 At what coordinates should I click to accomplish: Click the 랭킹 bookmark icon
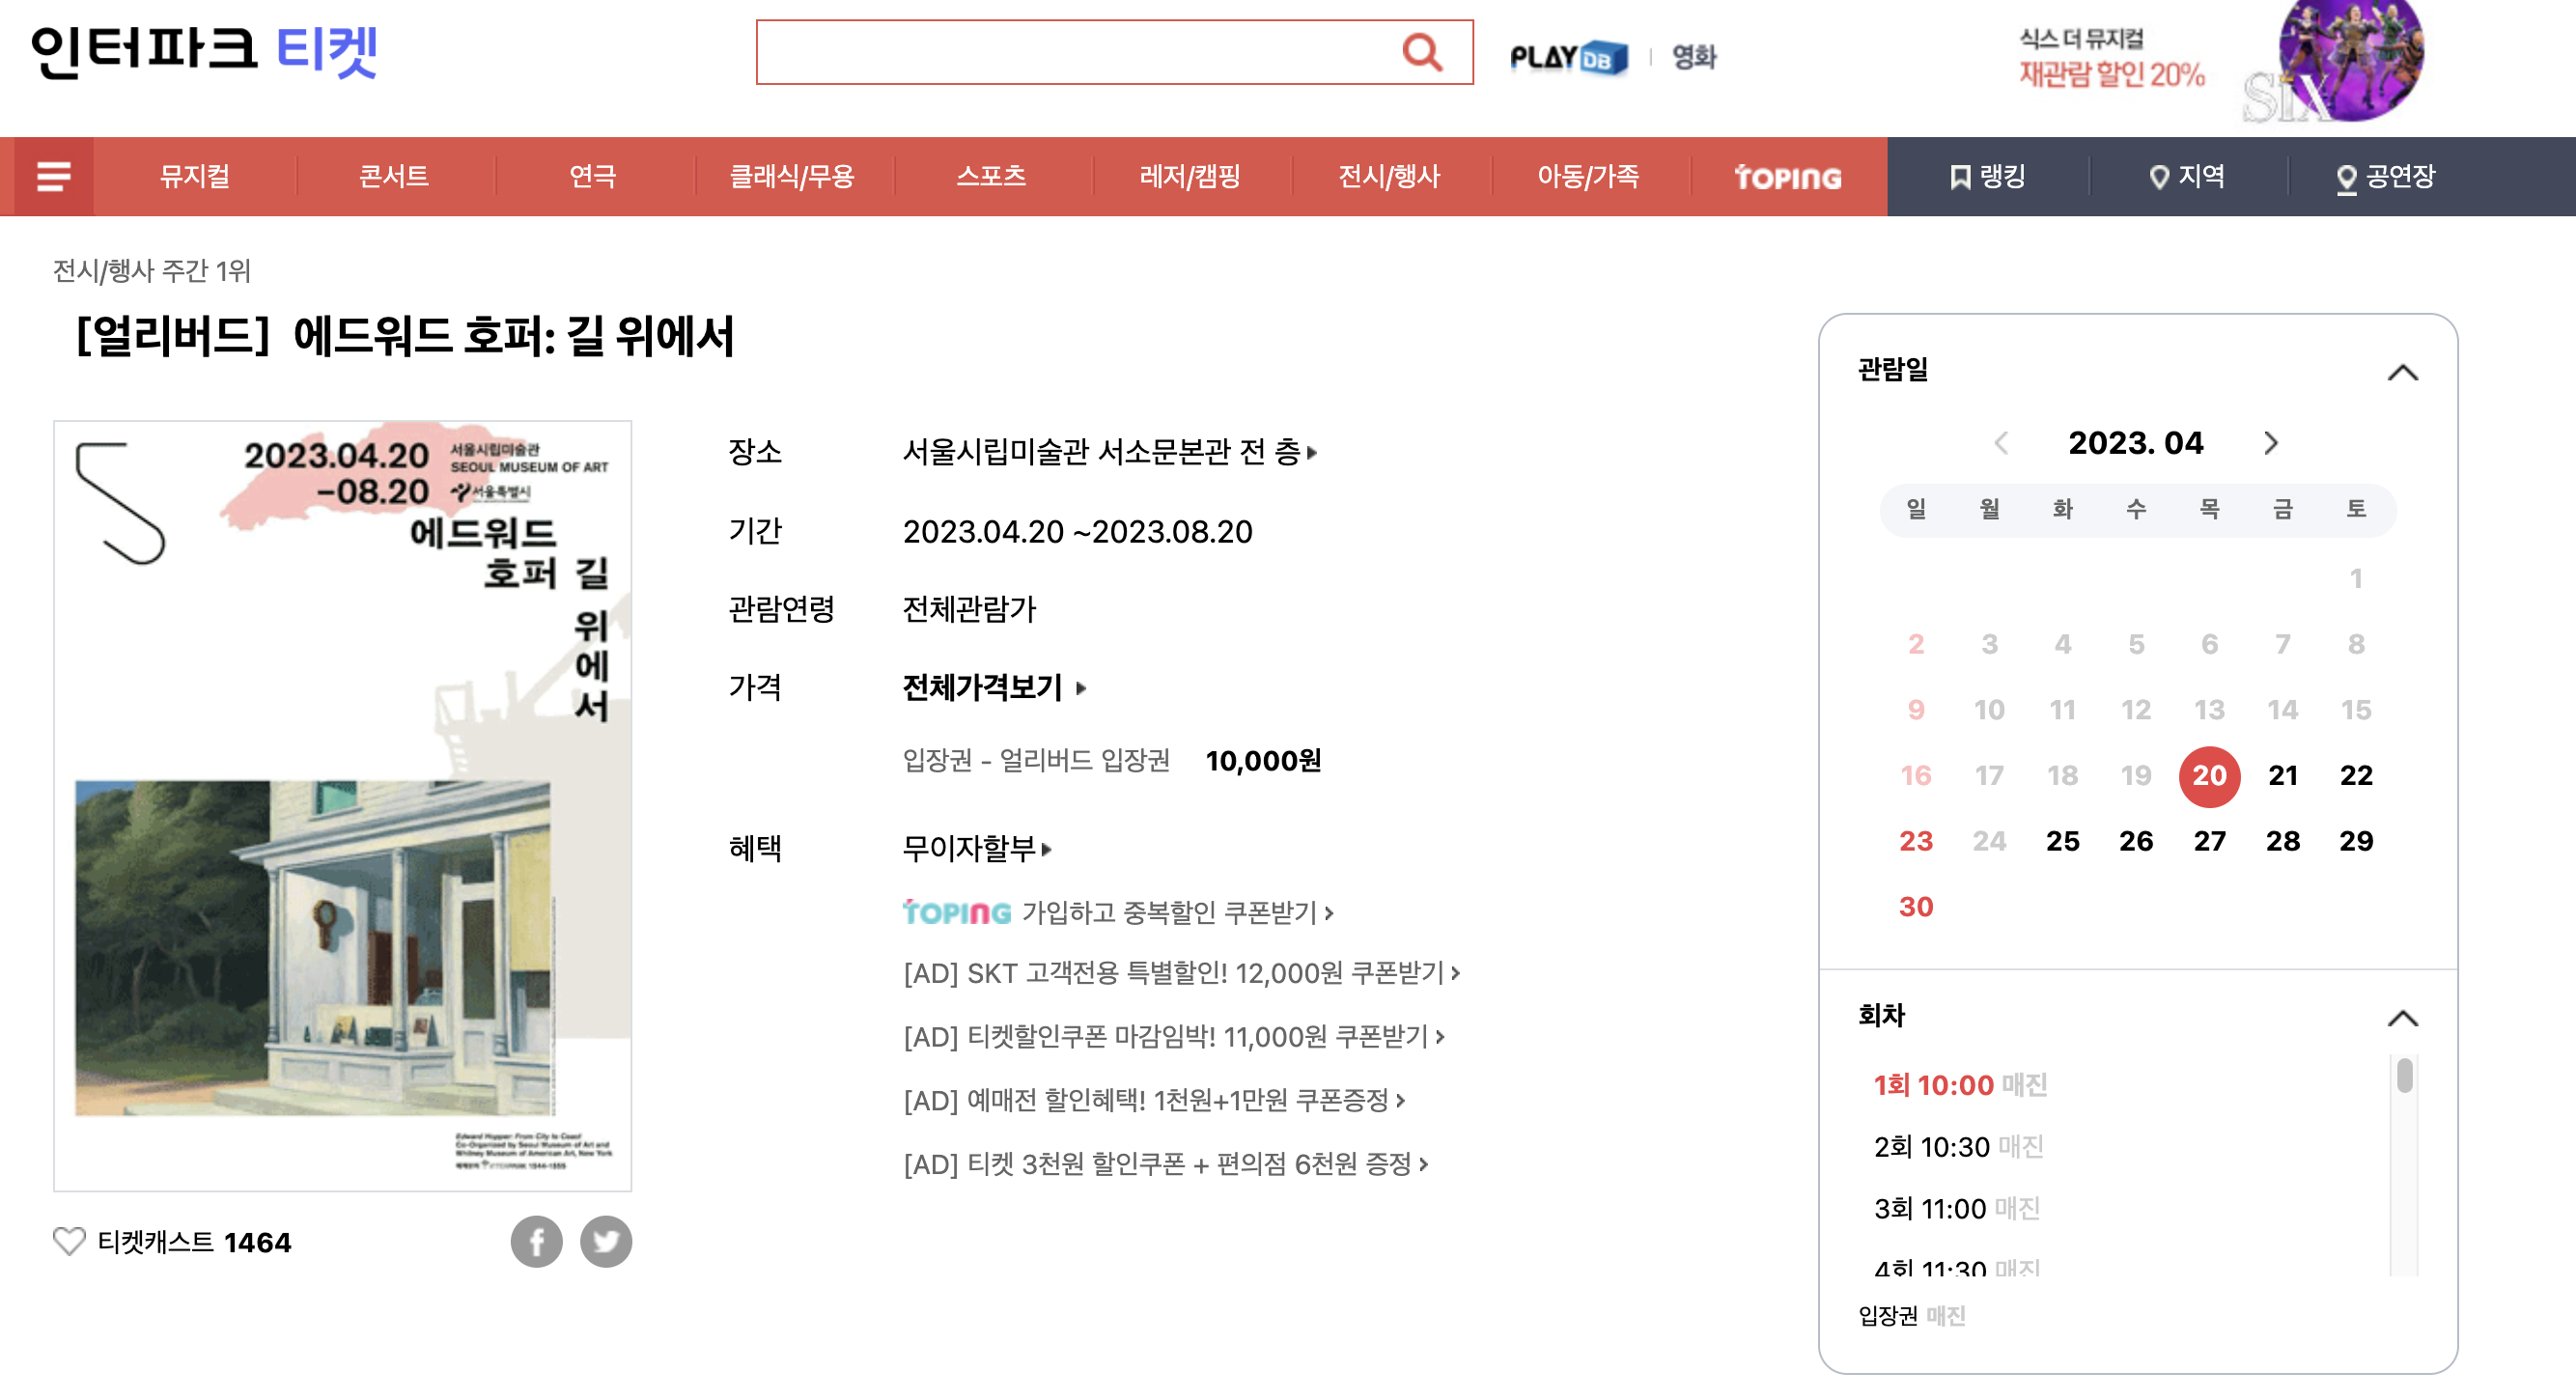[1959, 177]
